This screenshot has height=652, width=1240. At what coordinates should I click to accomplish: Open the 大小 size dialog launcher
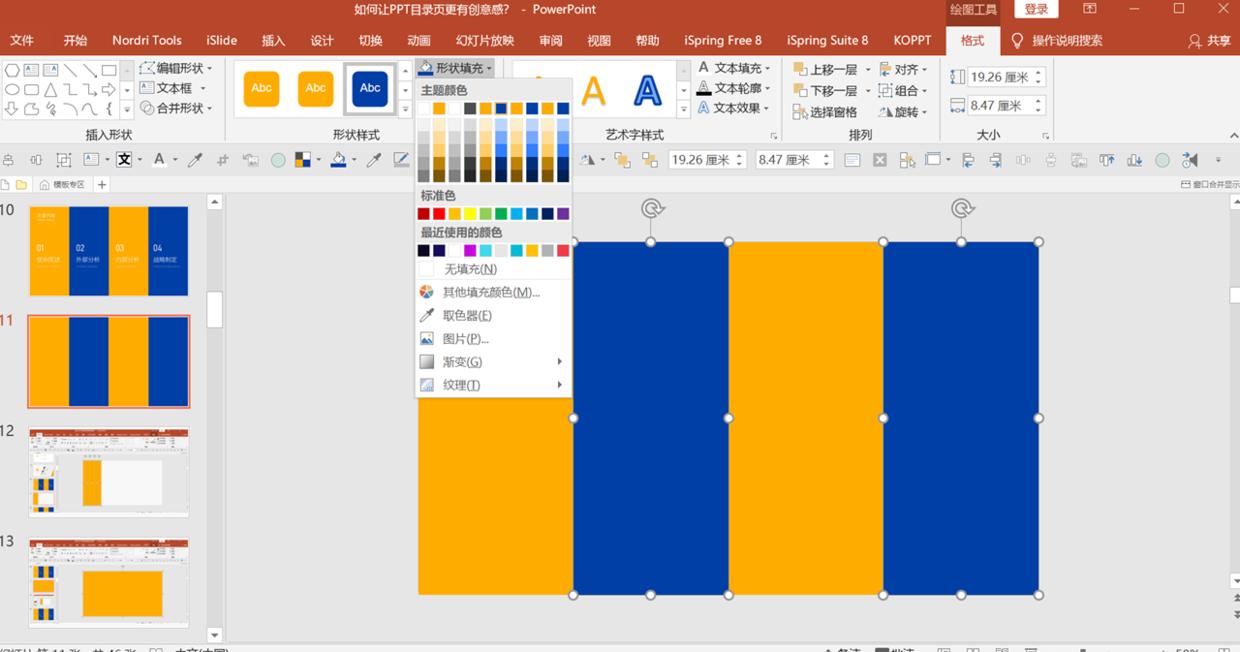point(1046,135)
